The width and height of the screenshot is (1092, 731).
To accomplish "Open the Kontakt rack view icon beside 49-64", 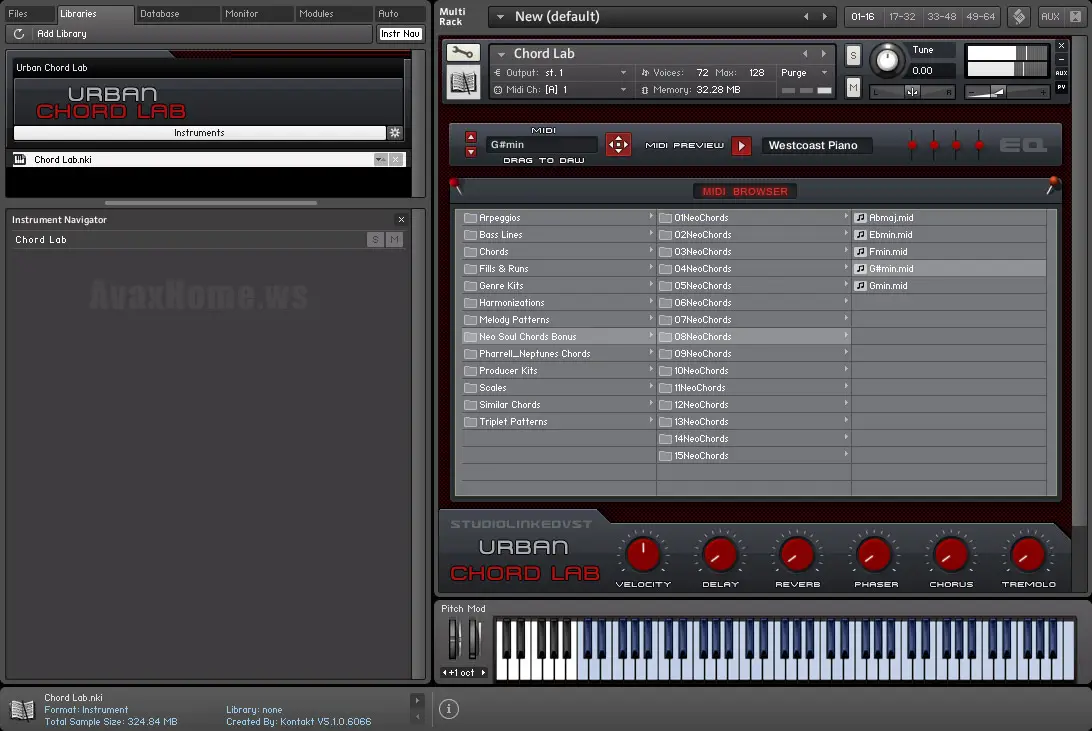I will (x=1019, y=16).
